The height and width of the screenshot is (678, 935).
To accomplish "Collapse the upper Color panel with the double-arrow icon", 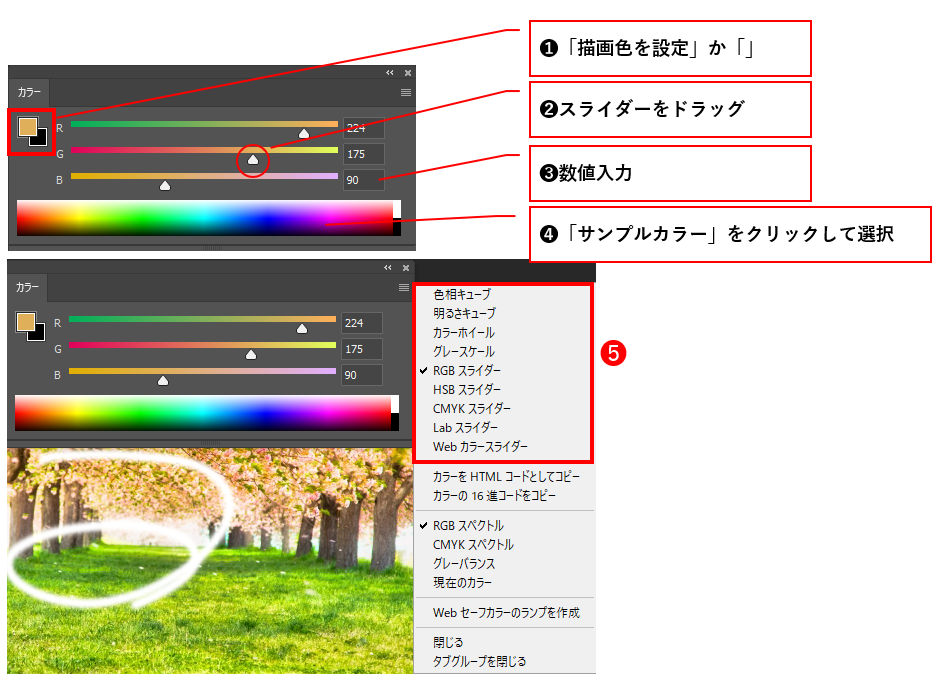I will tap(390, 73).
